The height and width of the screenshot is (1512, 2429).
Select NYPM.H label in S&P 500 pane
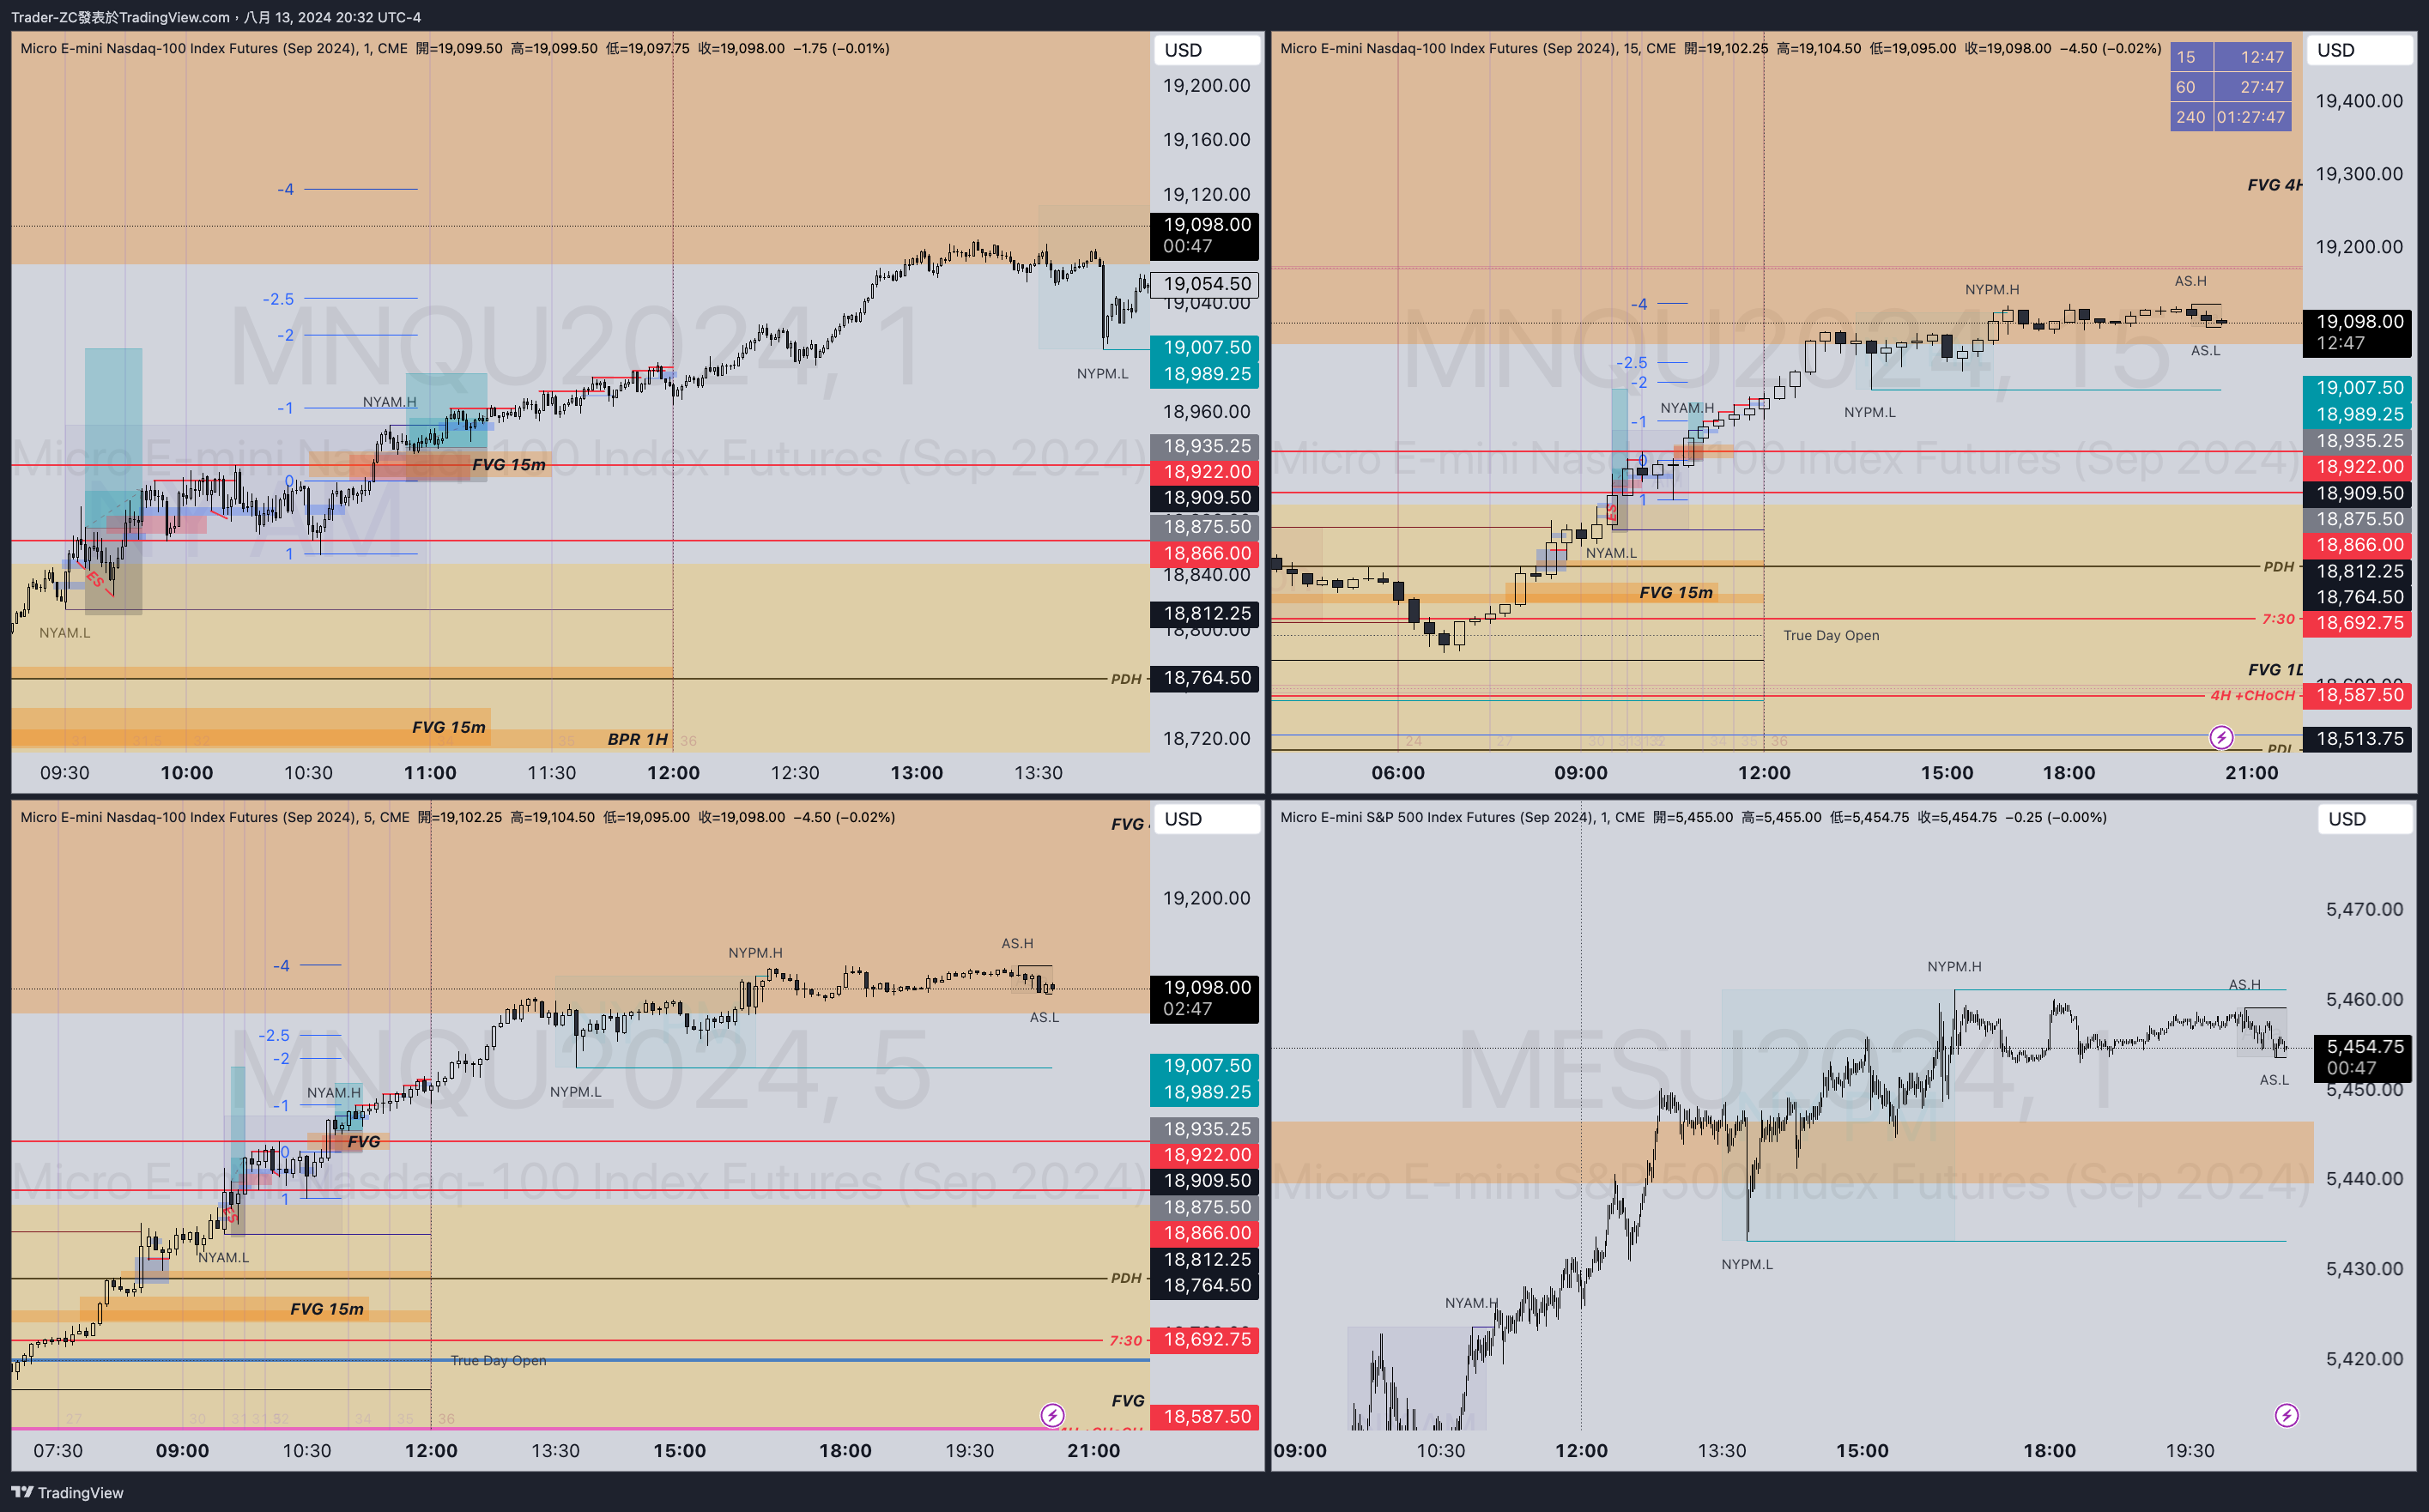[x=1954, y=966]
